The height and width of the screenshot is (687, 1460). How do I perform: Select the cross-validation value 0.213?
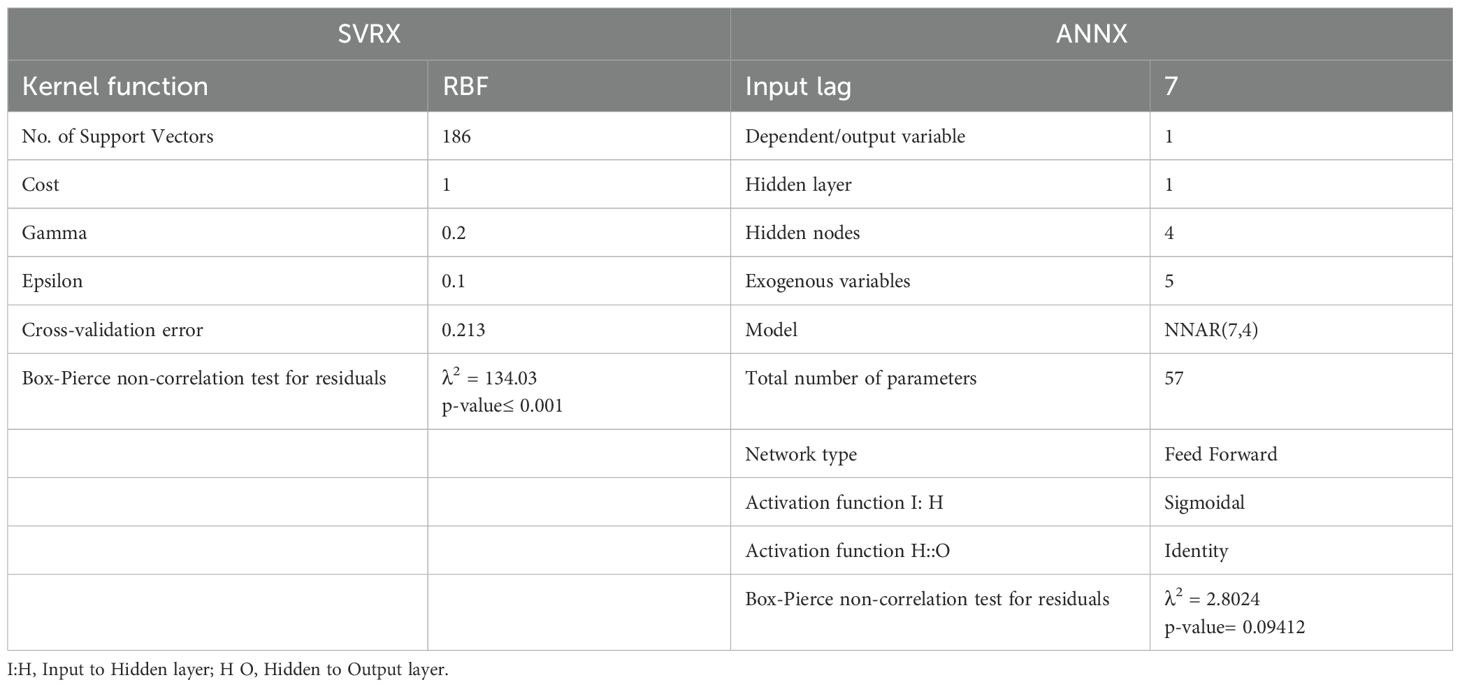pyautogui.click(x=459, y=329)
